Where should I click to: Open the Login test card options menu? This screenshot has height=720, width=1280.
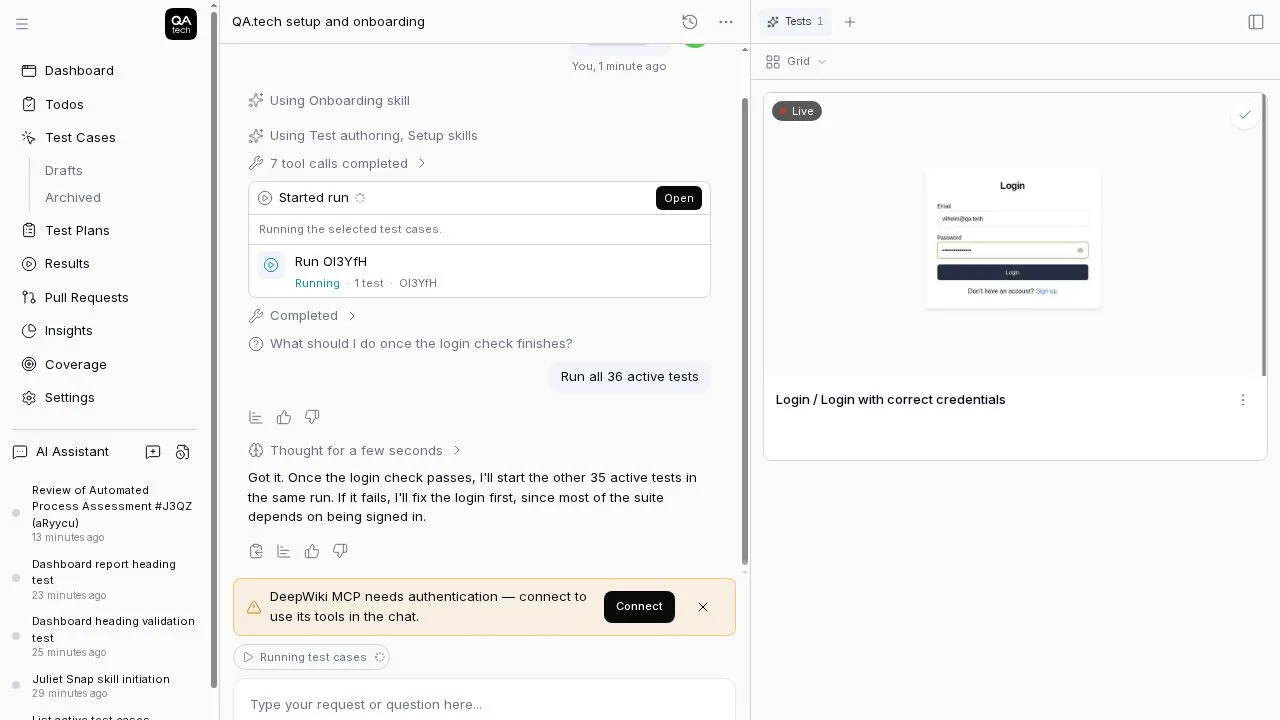(1243, 400)
